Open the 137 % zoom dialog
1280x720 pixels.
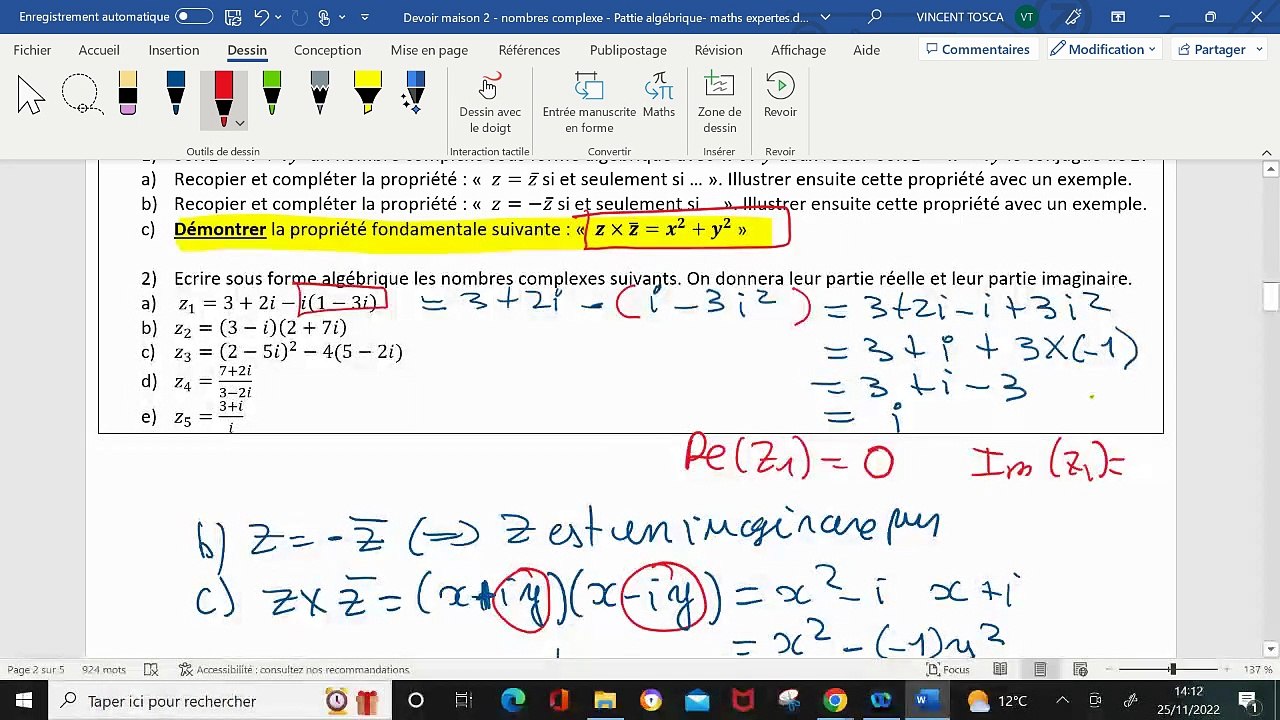[1257, 670]
